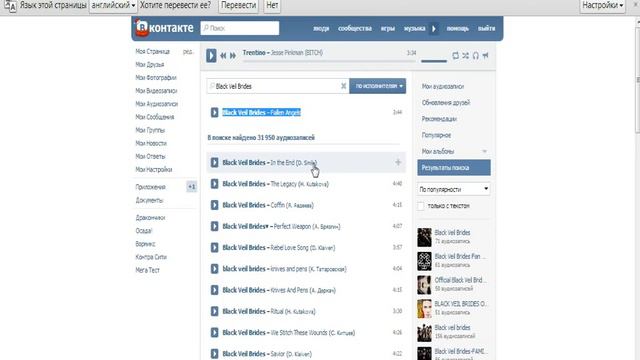Click the highlighted Fallen Angels track title
This screenshot has height=360, width=640.
coord(261,112)
